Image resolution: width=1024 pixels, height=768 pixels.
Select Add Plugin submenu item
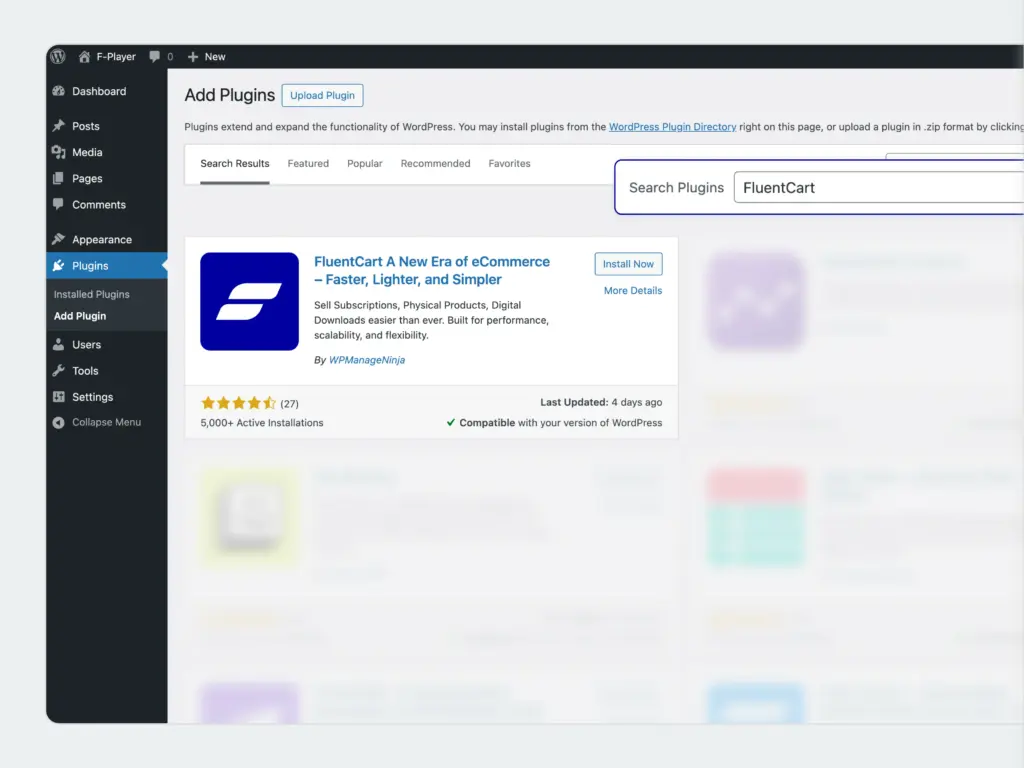tap(80, 316)
